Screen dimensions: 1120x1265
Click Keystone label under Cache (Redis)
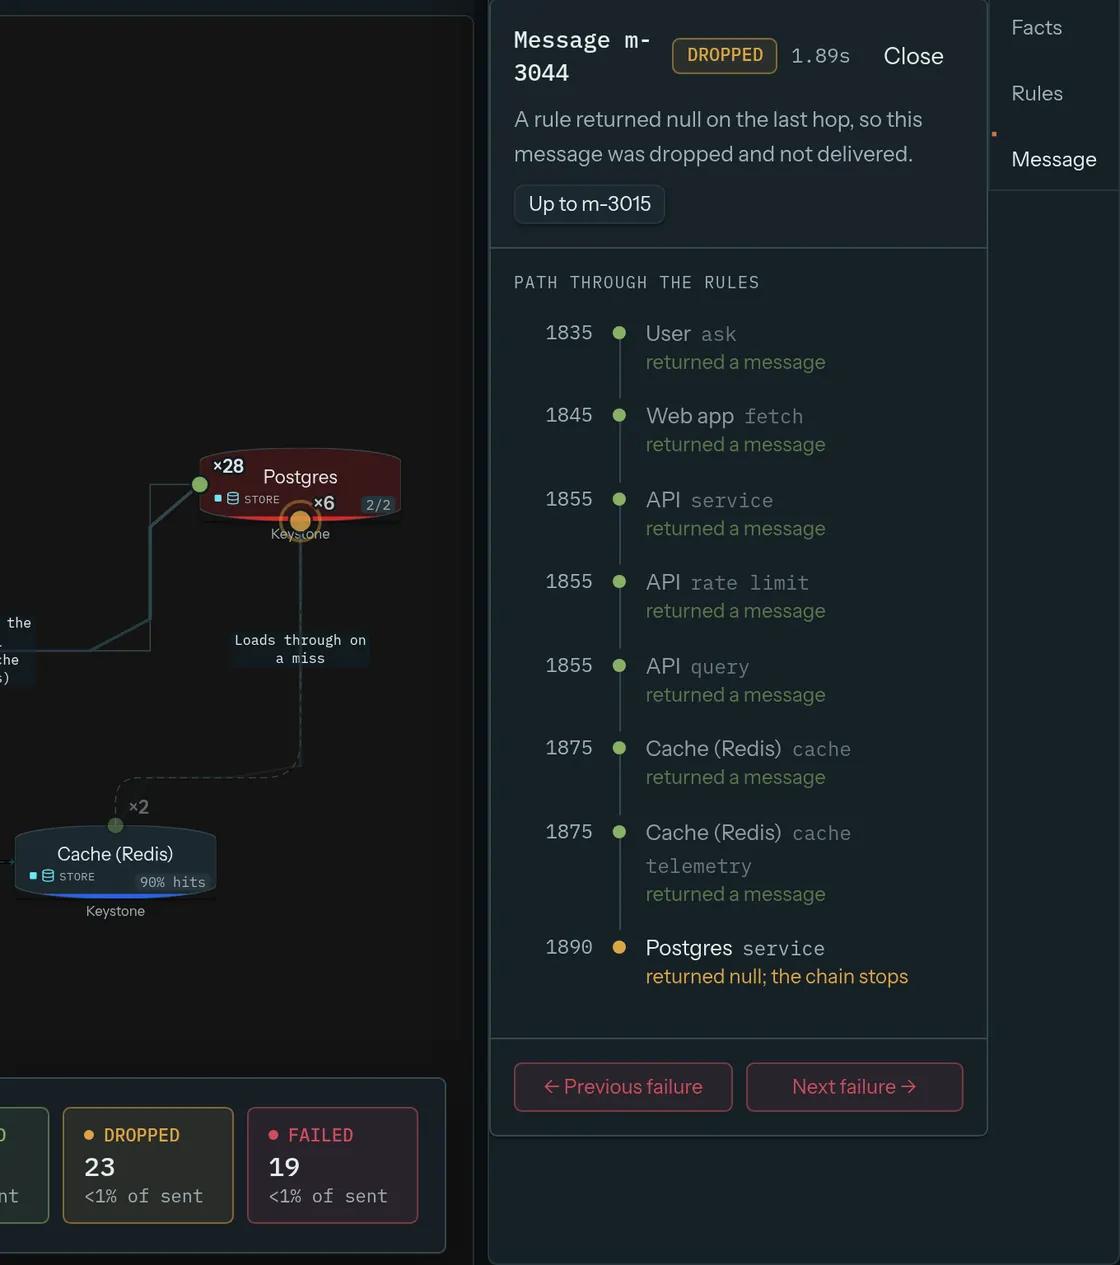[115, 911]
